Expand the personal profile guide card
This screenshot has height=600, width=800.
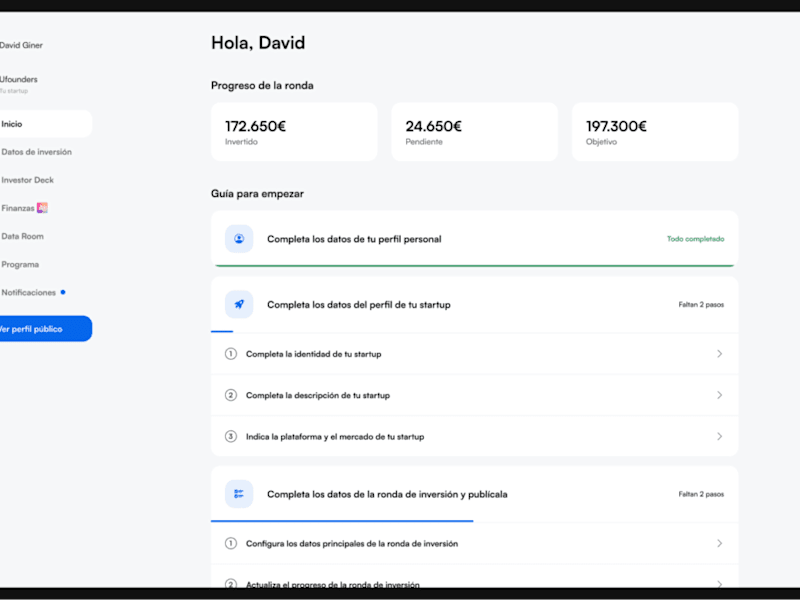474,239
